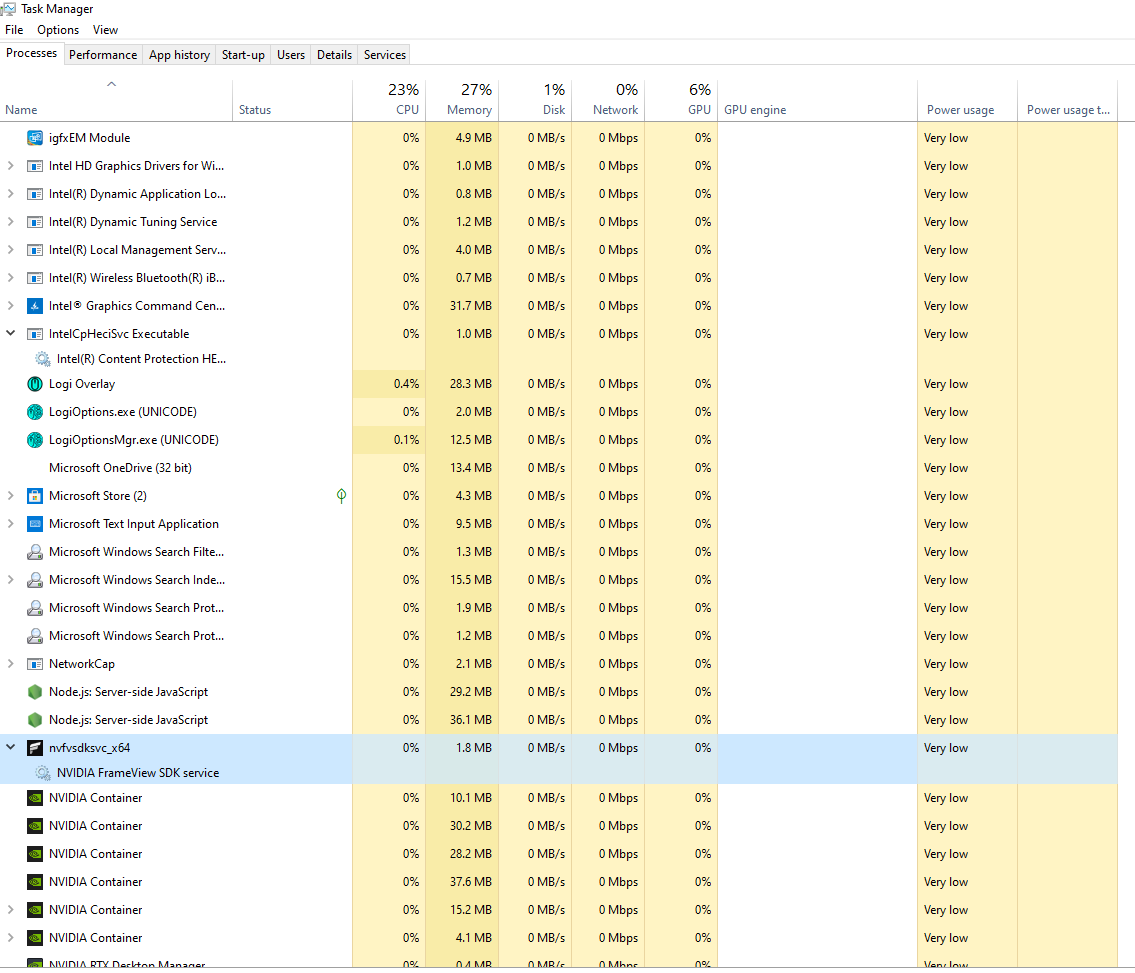The image size is (1135, 973).
Task: Click the LogiOptionsMgr.exe icon
Action: coord(35,440)
